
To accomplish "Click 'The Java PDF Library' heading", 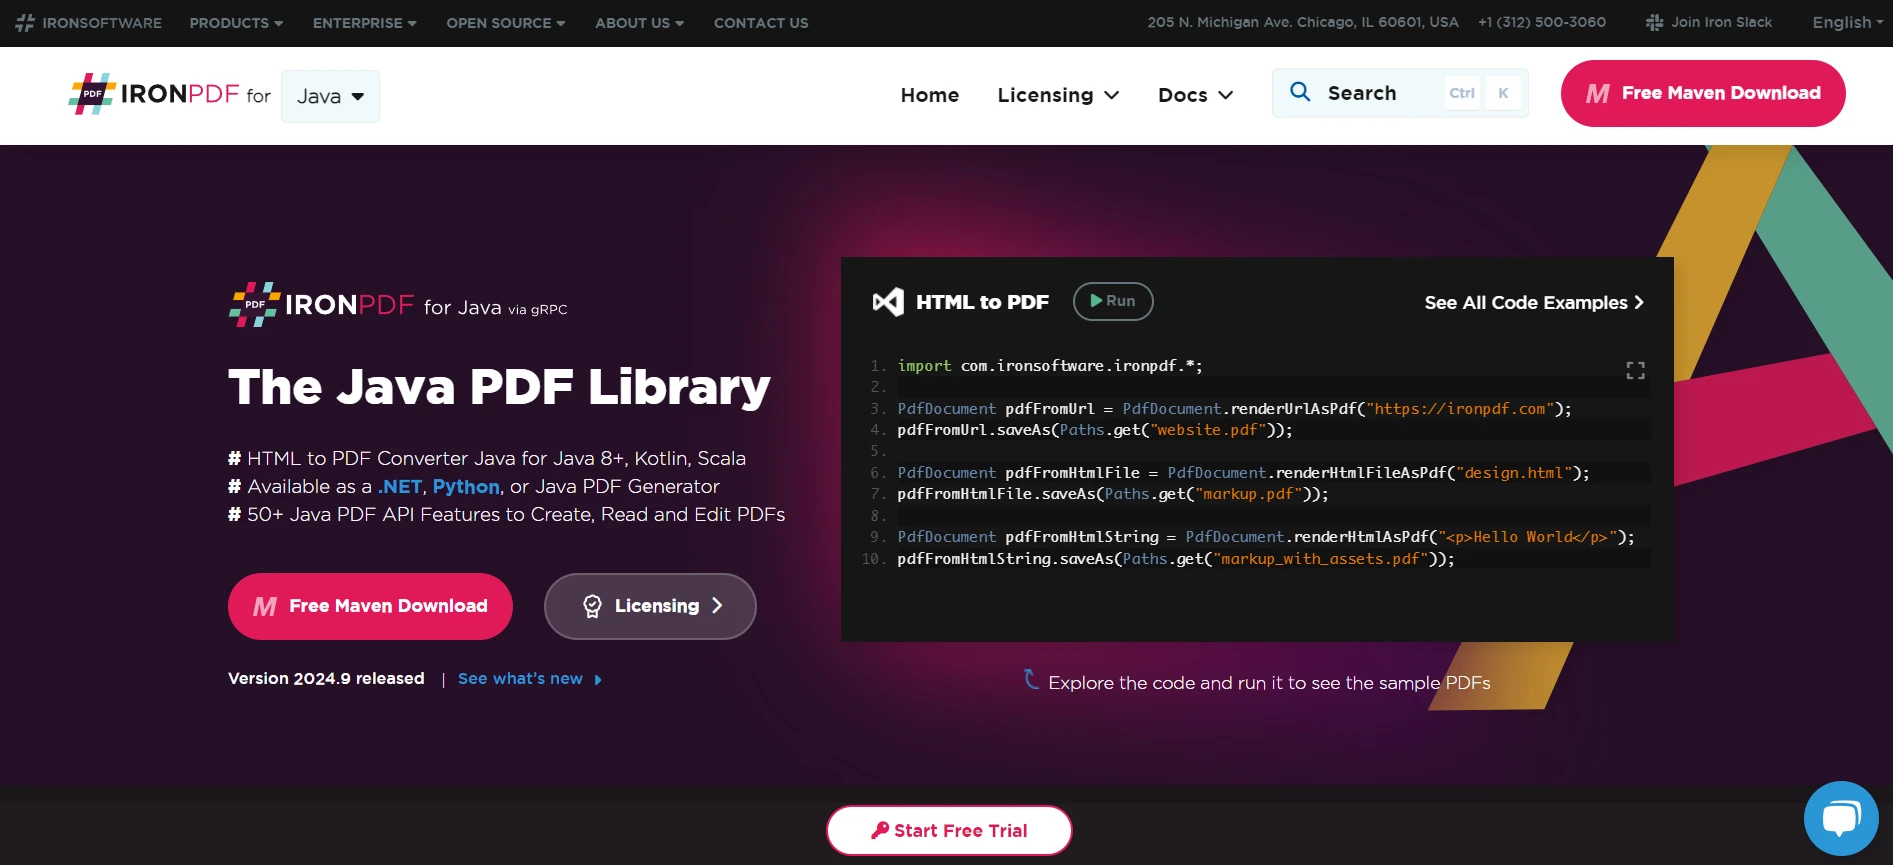I will 499,387.
